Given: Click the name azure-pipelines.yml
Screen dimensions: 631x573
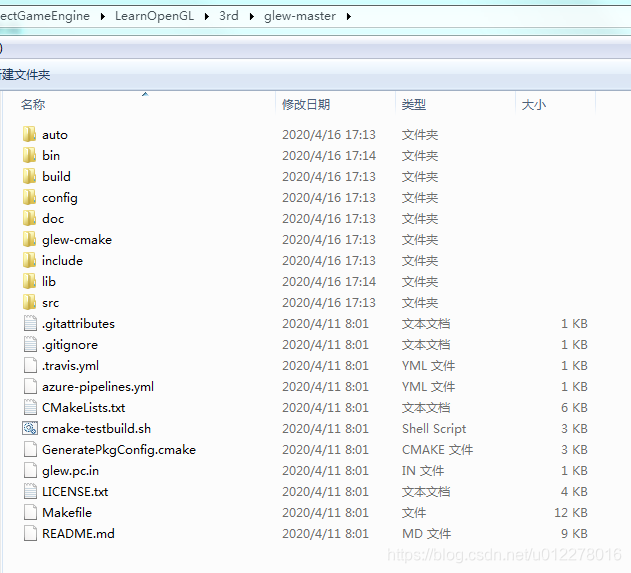Looking at the screenshot, I should click(98, 387).
